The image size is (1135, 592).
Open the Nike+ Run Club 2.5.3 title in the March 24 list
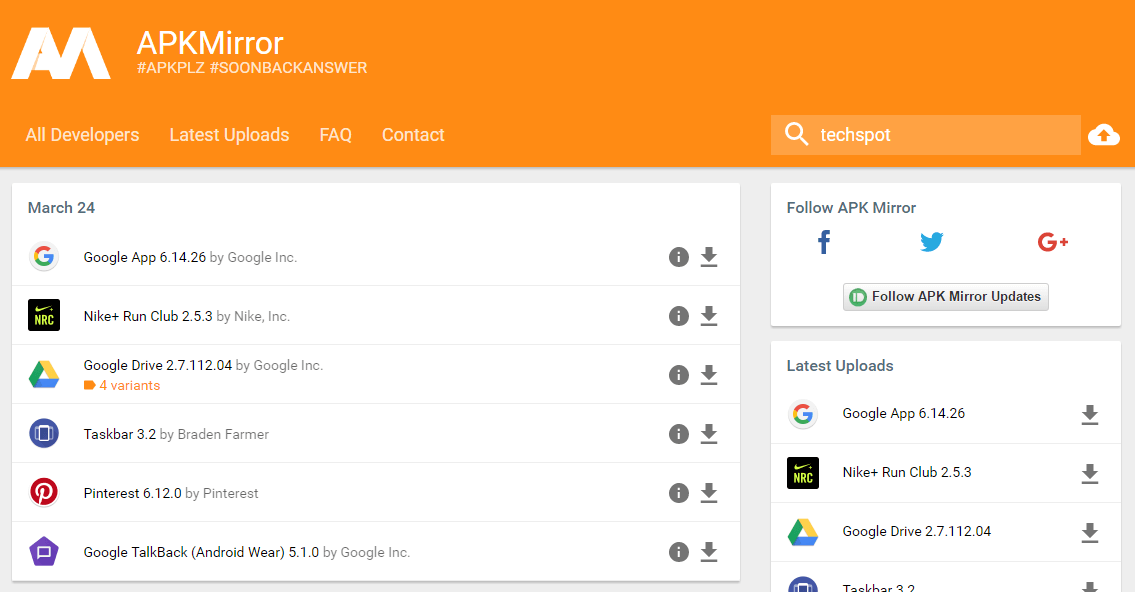[x=148, y=316]
